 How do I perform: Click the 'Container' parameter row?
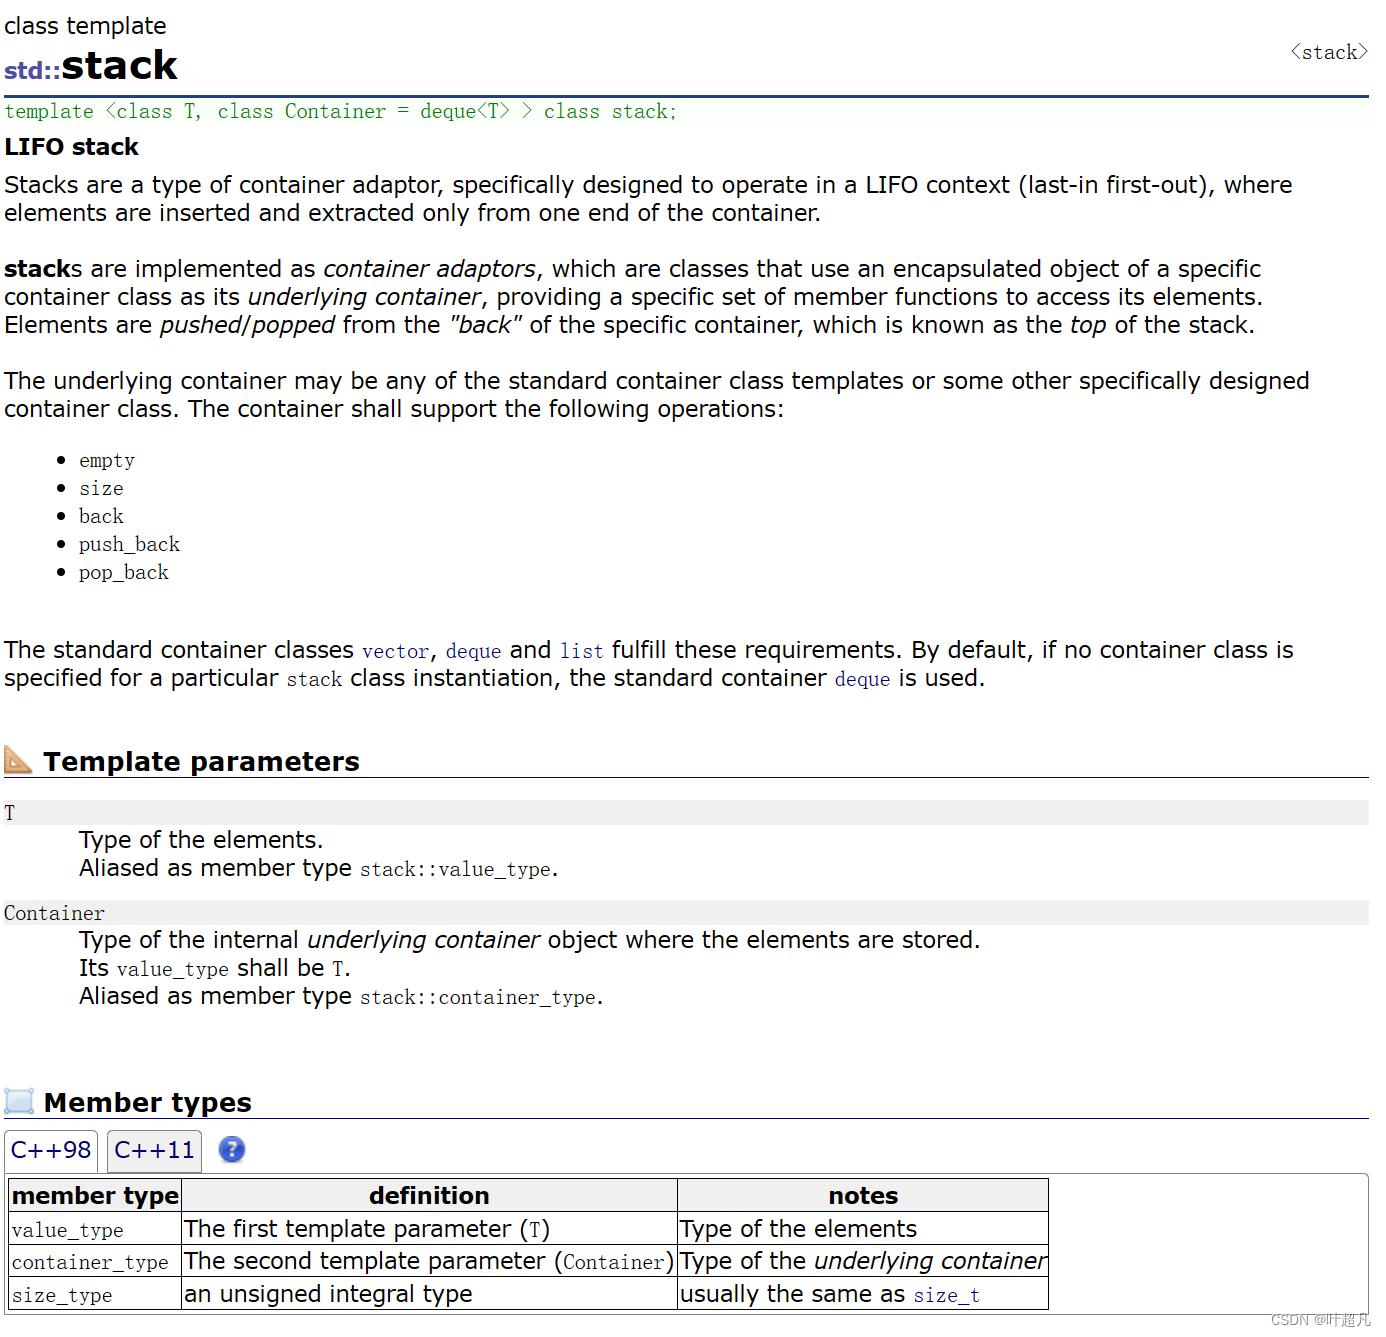(x=686, y=913)
